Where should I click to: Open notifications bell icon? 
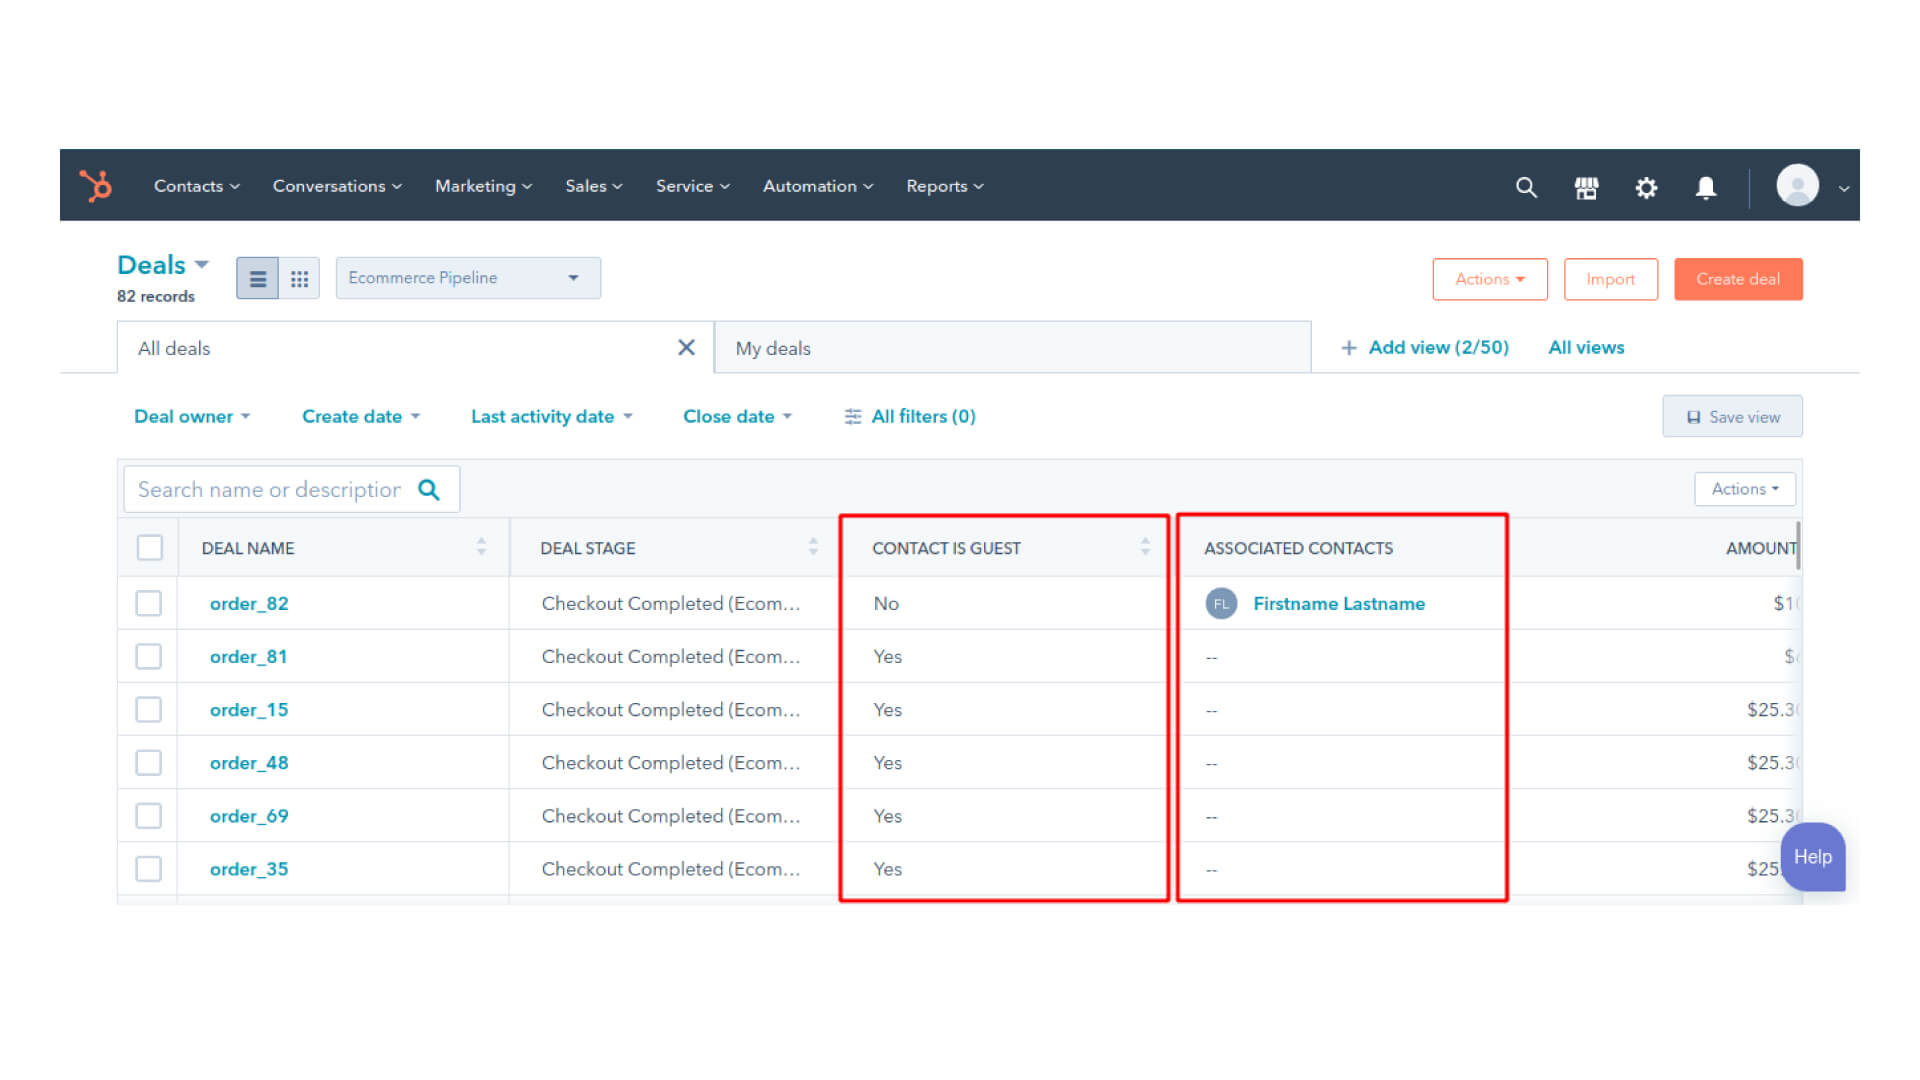(x=1706, y=187)
